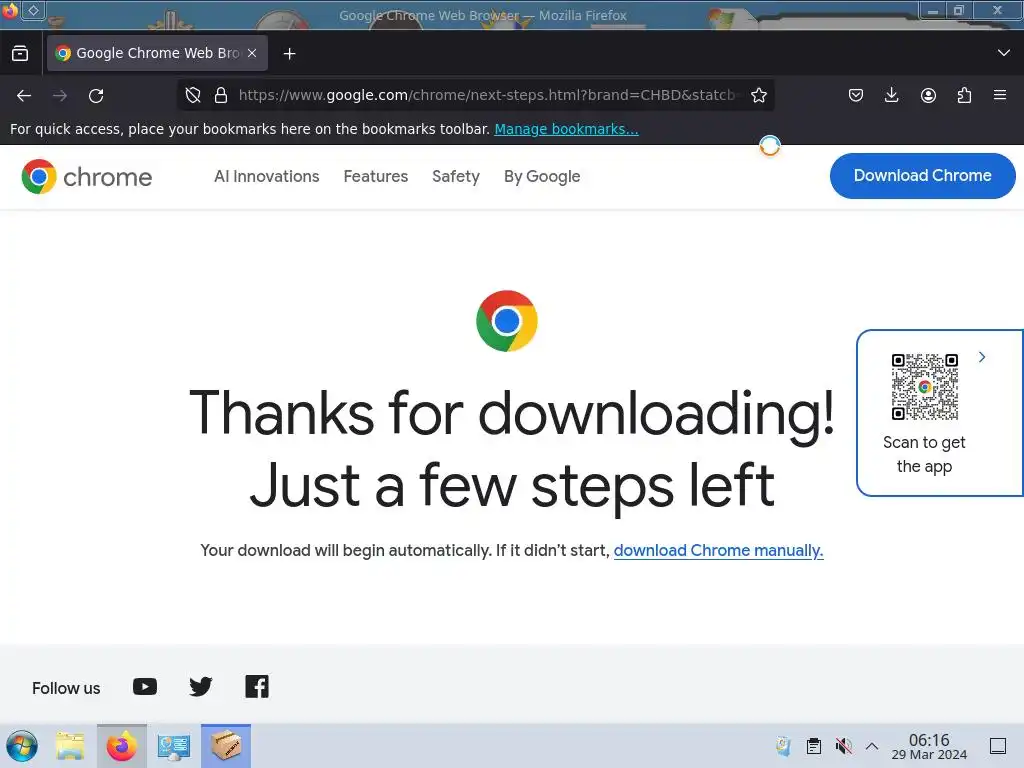Screen dimensions: 1024x768
Task: Open the Safety navigation item
Action: [456, 176]
